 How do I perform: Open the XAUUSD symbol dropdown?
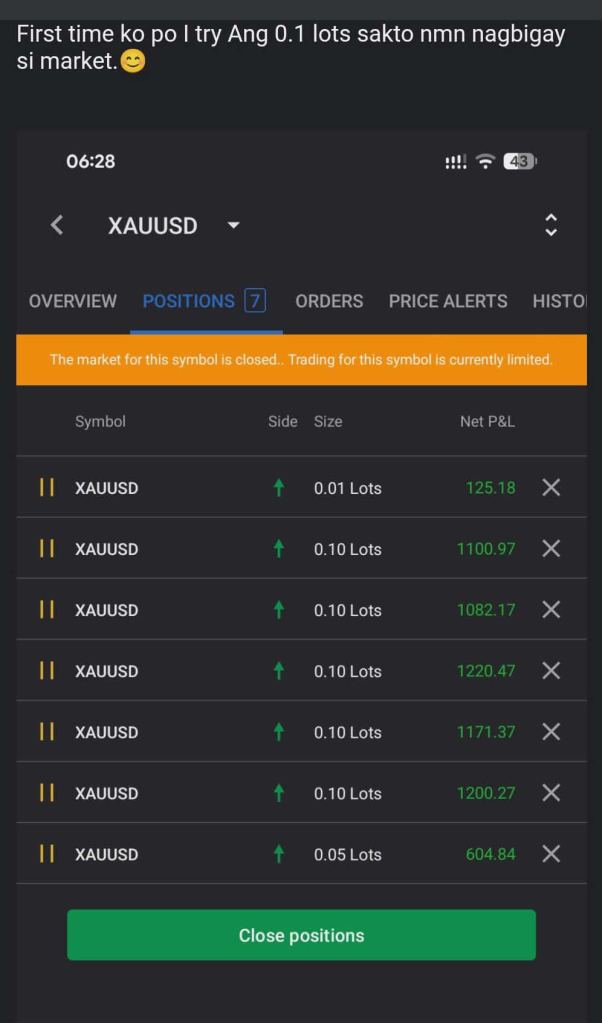(234, 226)
